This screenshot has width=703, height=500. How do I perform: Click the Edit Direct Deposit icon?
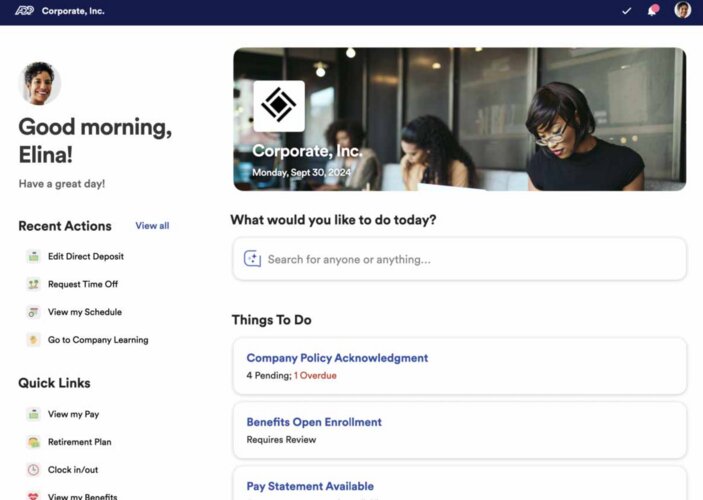pos(33,257)
